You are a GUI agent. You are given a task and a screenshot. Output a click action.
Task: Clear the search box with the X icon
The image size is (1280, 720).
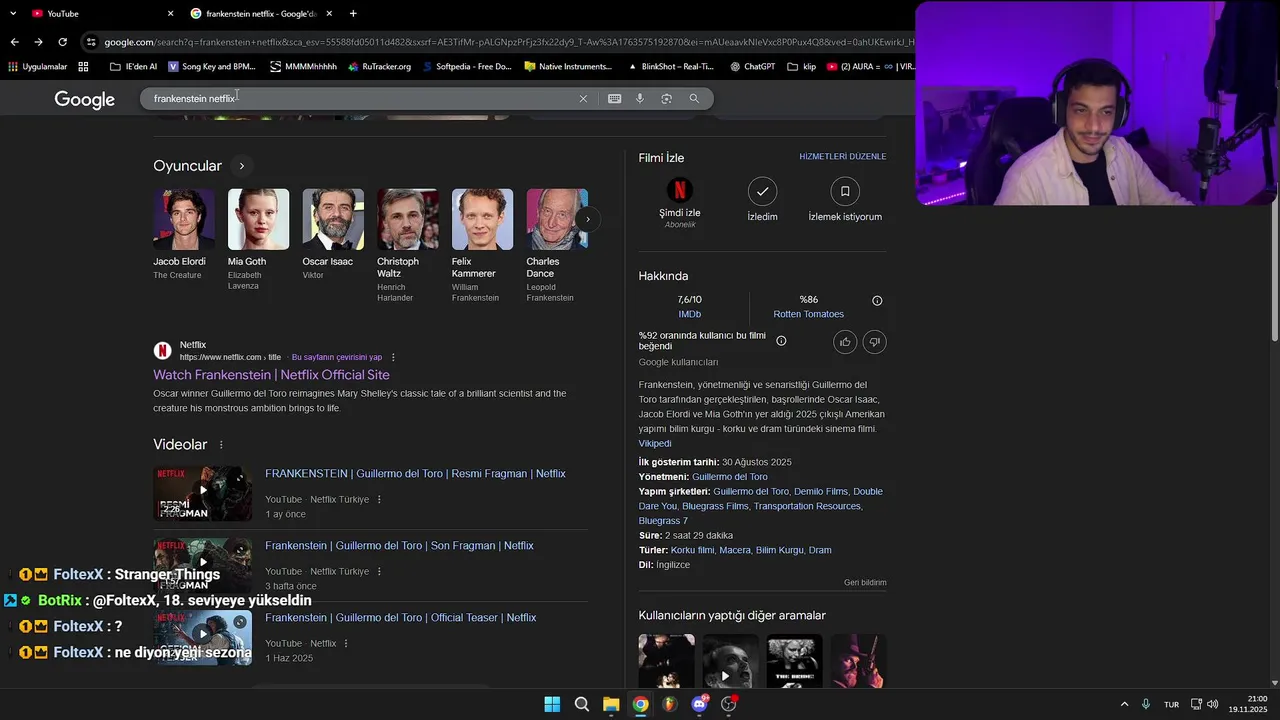(x=583, y=99)
